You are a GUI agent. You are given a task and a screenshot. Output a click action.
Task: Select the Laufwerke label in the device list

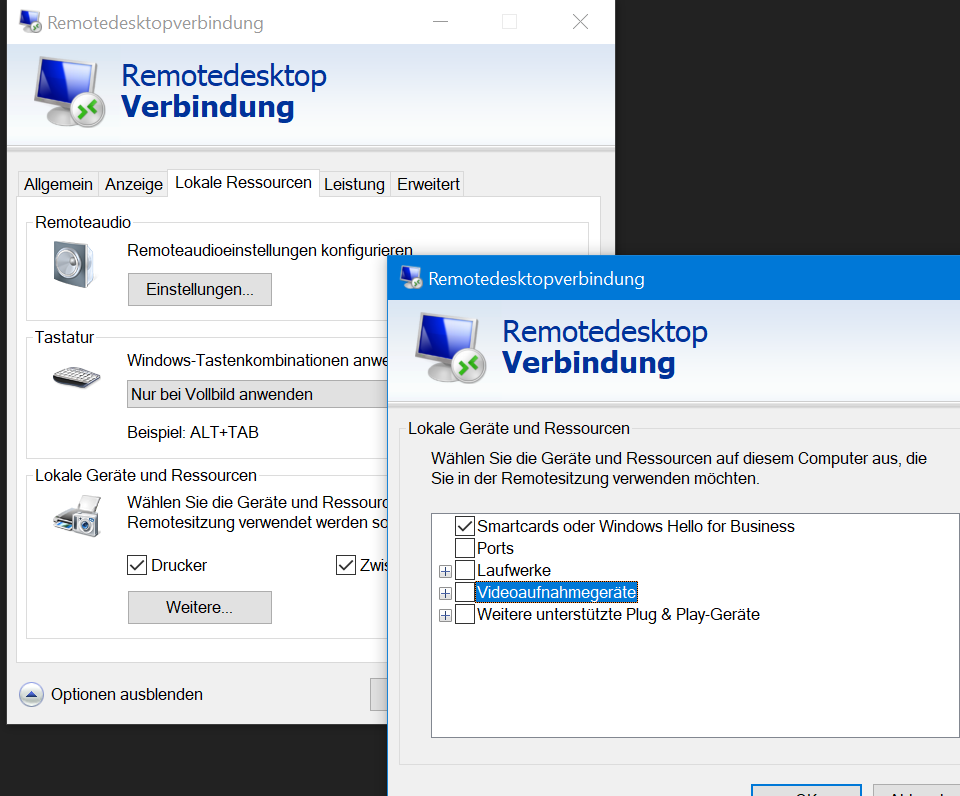coord(514,570)
